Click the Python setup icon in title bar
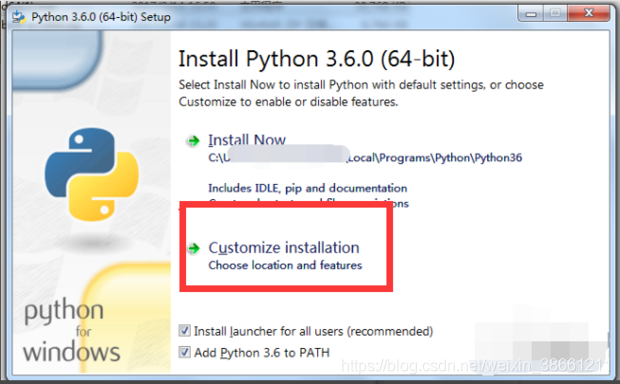The image size is (620, 384). [19, 17]
